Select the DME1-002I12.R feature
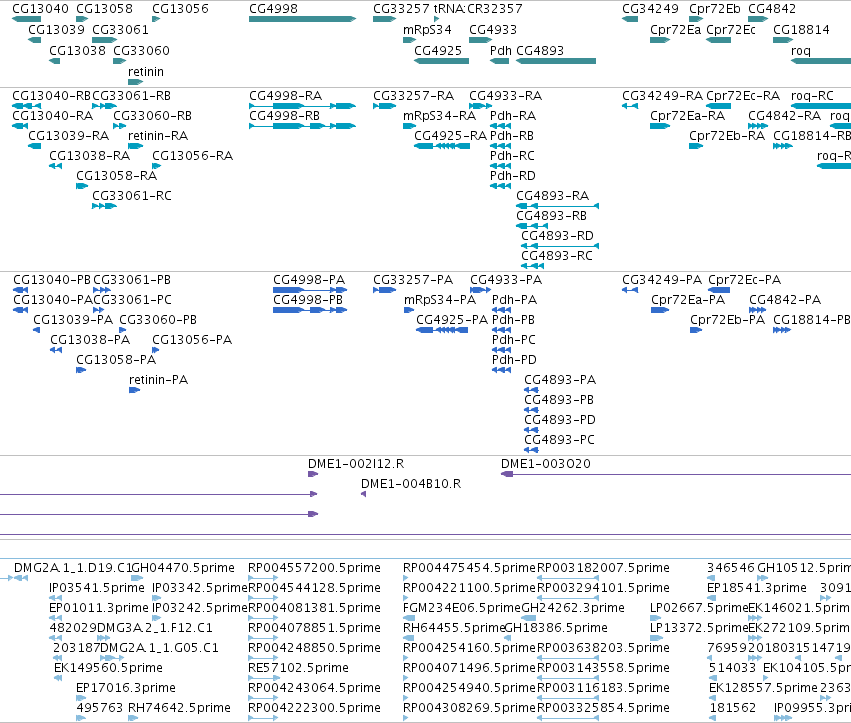The height and width of the screenshot is (723, 851). coord(313,474)
